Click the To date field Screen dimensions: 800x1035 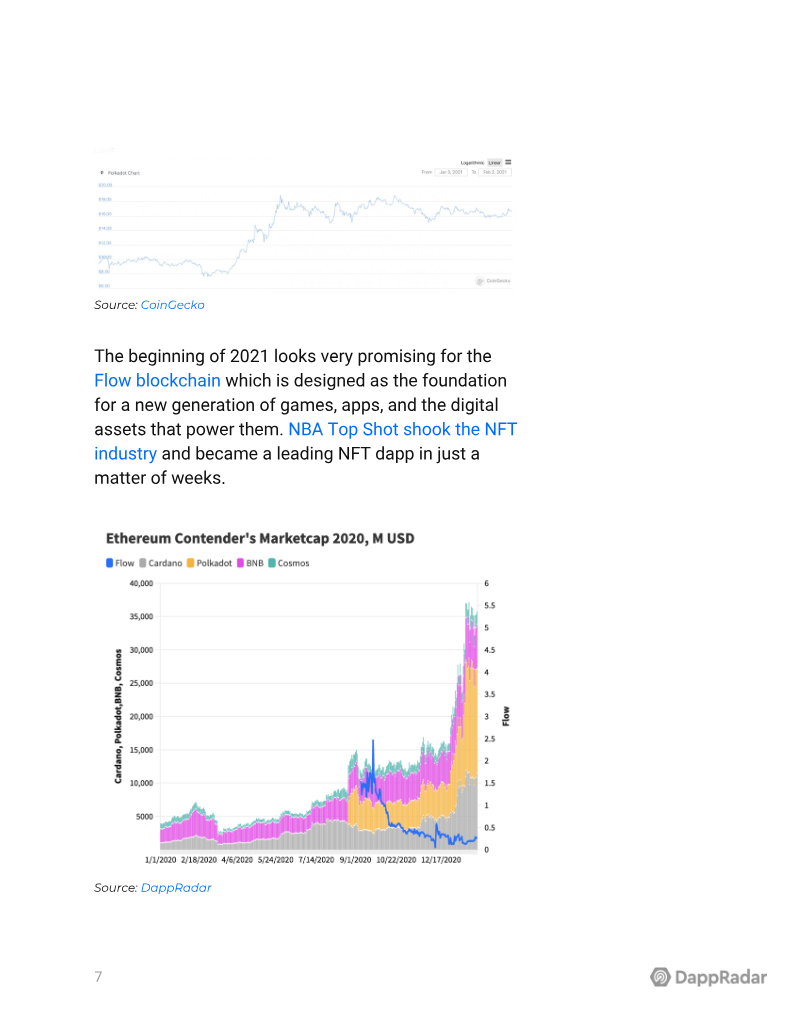[x=496, y=172]
